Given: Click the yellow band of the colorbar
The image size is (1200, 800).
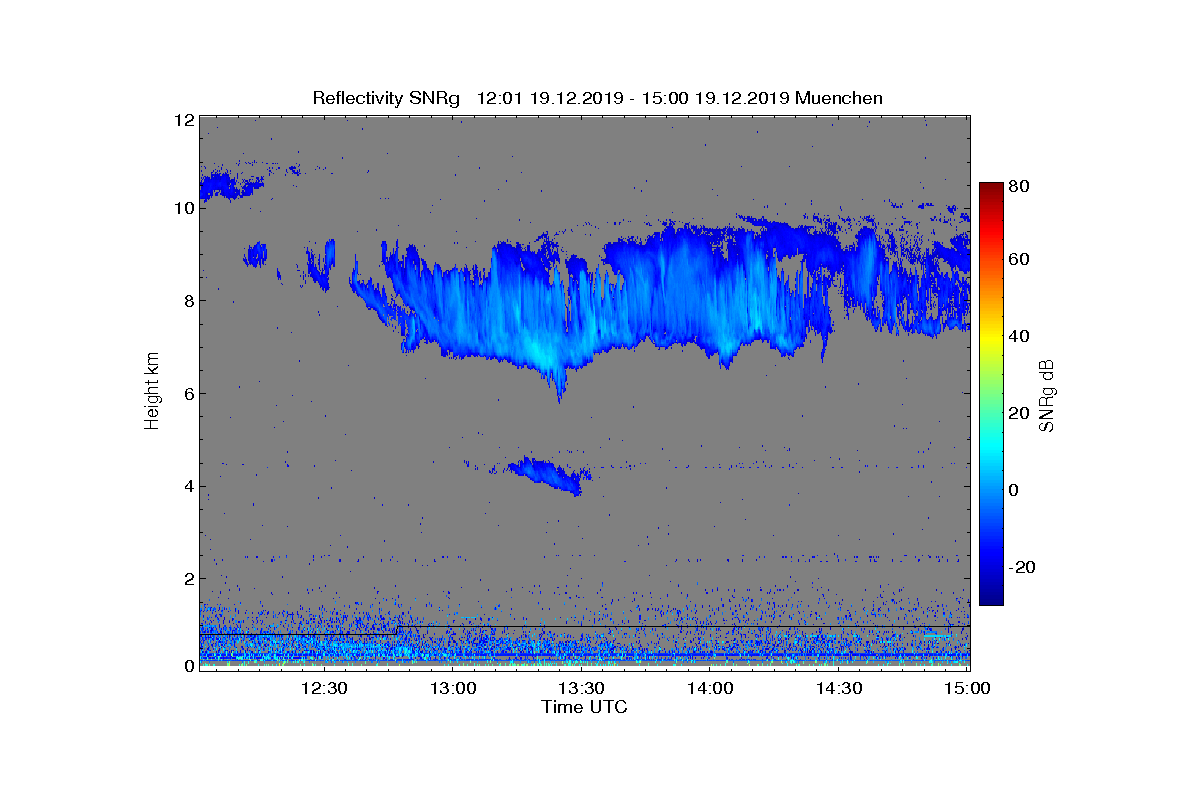Looking at the screenshot, I should tap(991, 336).
